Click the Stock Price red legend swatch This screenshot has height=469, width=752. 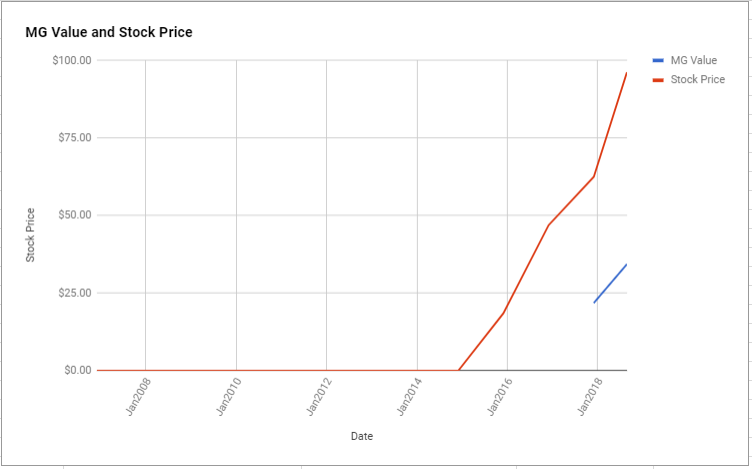(x=658, y=80)
